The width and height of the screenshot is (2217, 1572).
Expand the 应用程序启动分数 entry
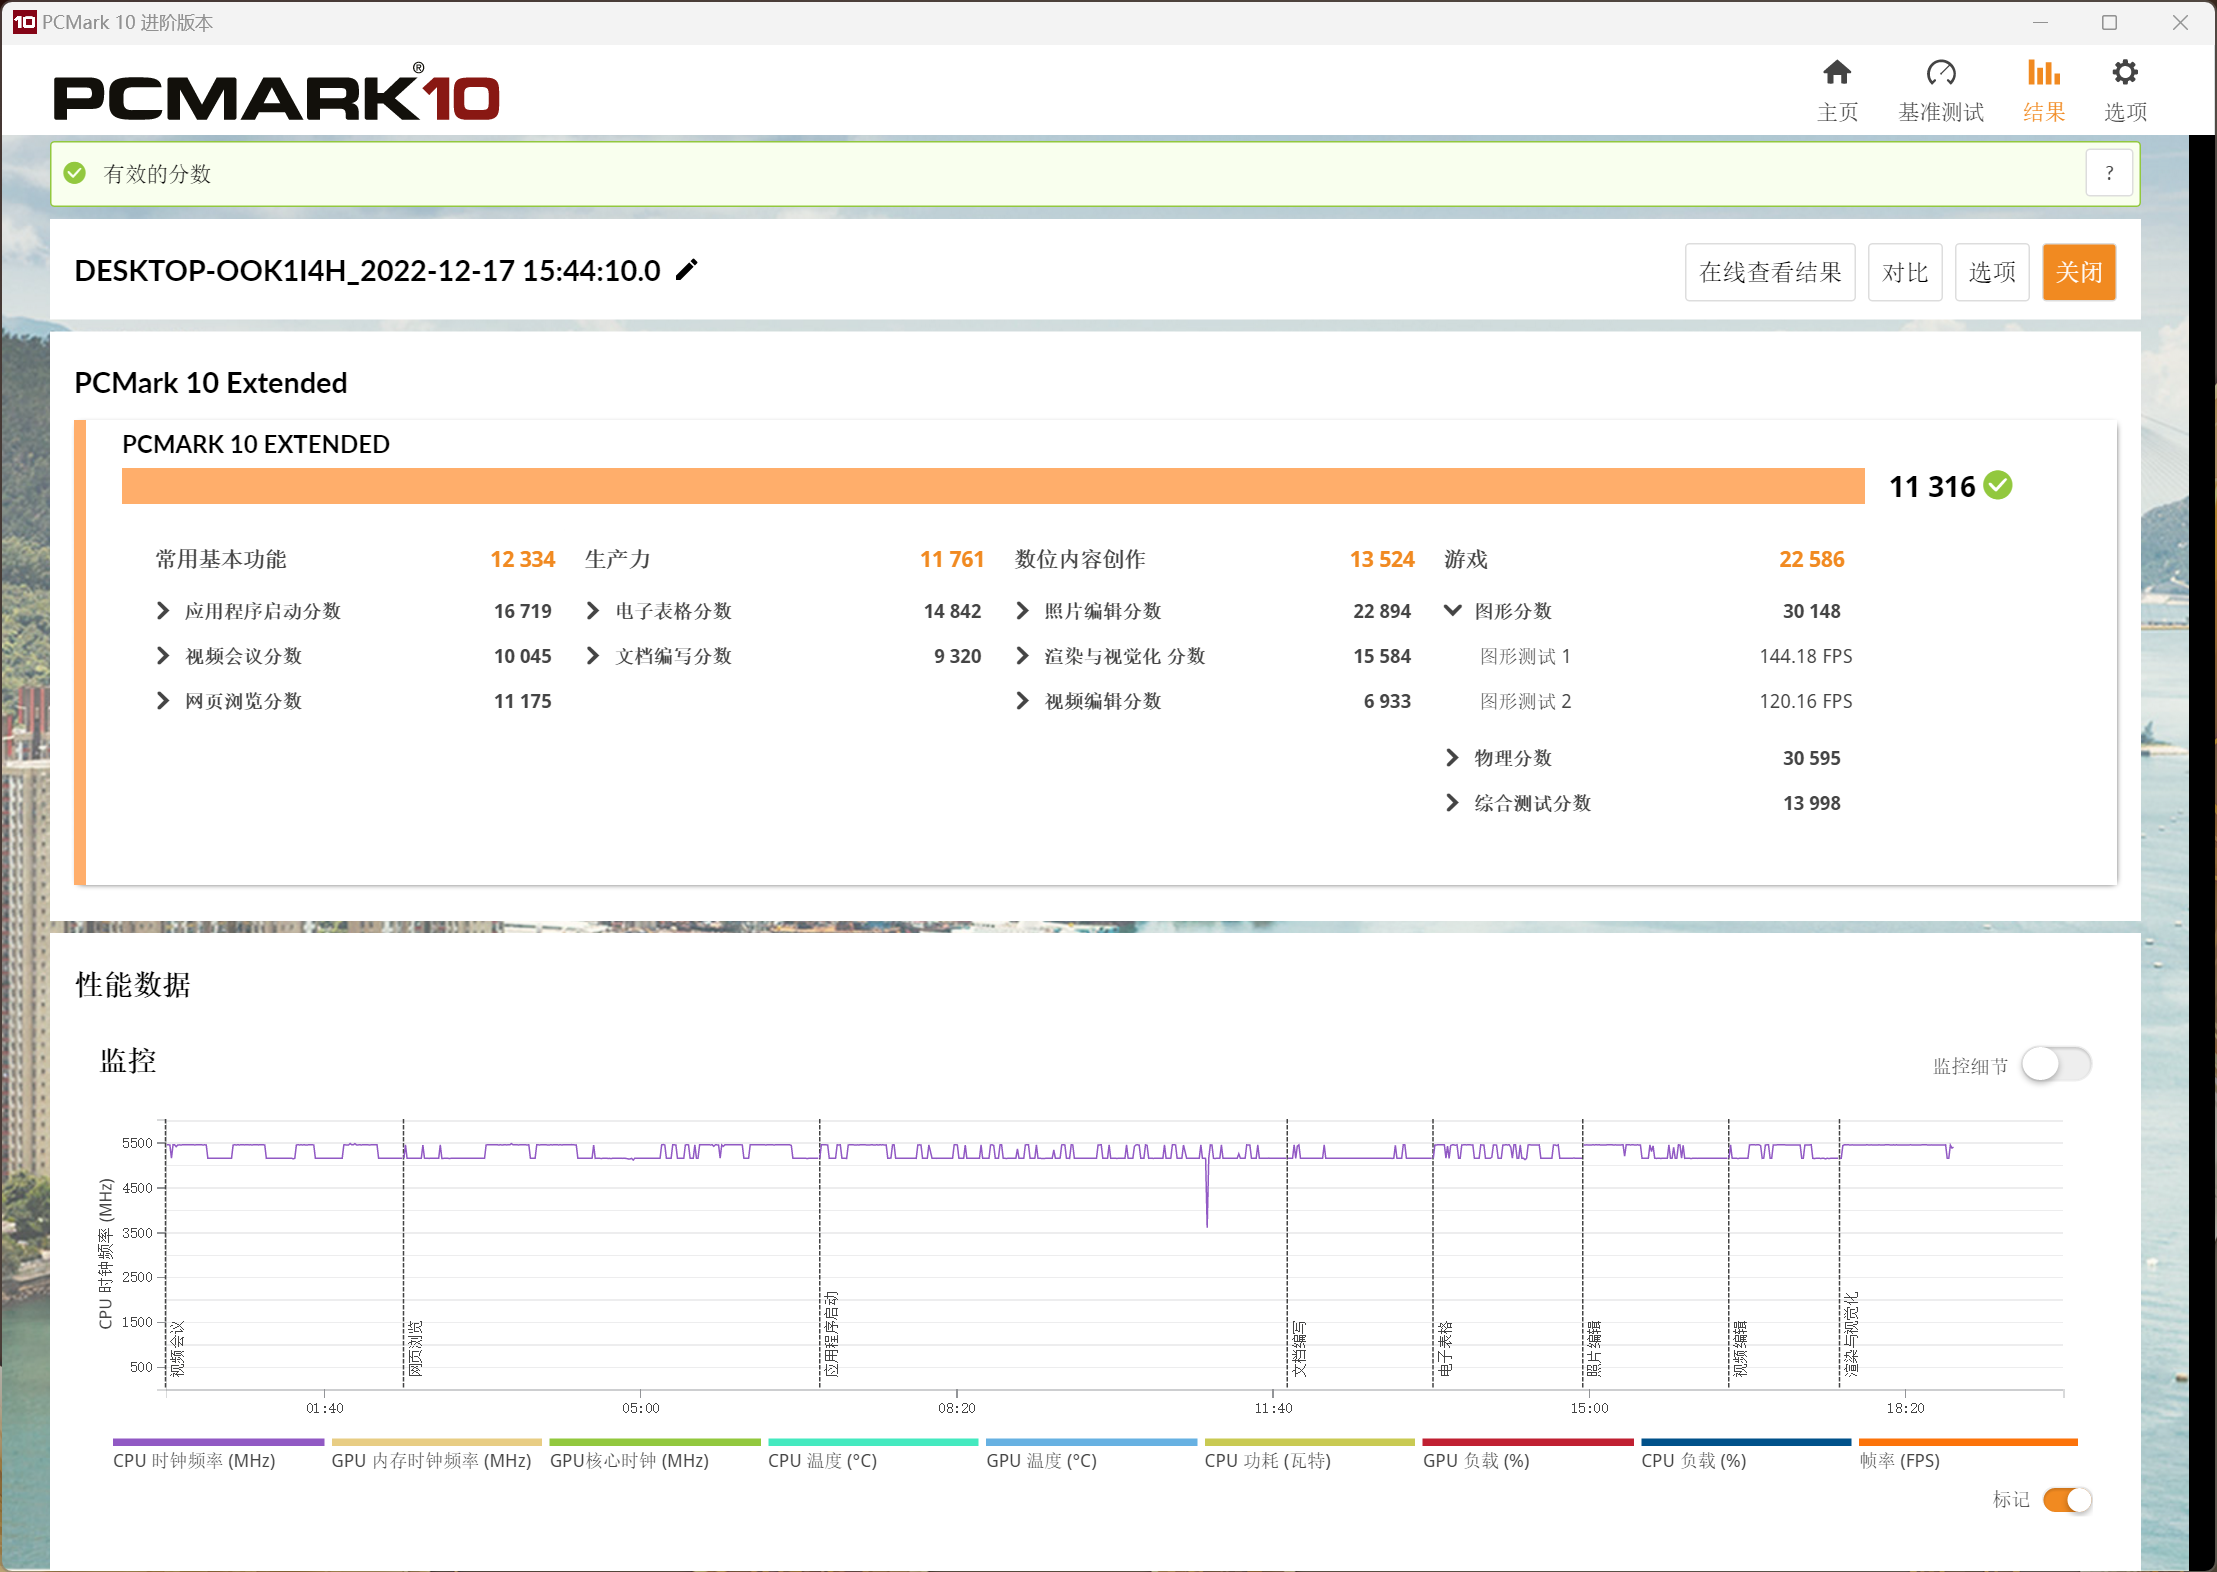pyautogui.click(x=163, y=611)
